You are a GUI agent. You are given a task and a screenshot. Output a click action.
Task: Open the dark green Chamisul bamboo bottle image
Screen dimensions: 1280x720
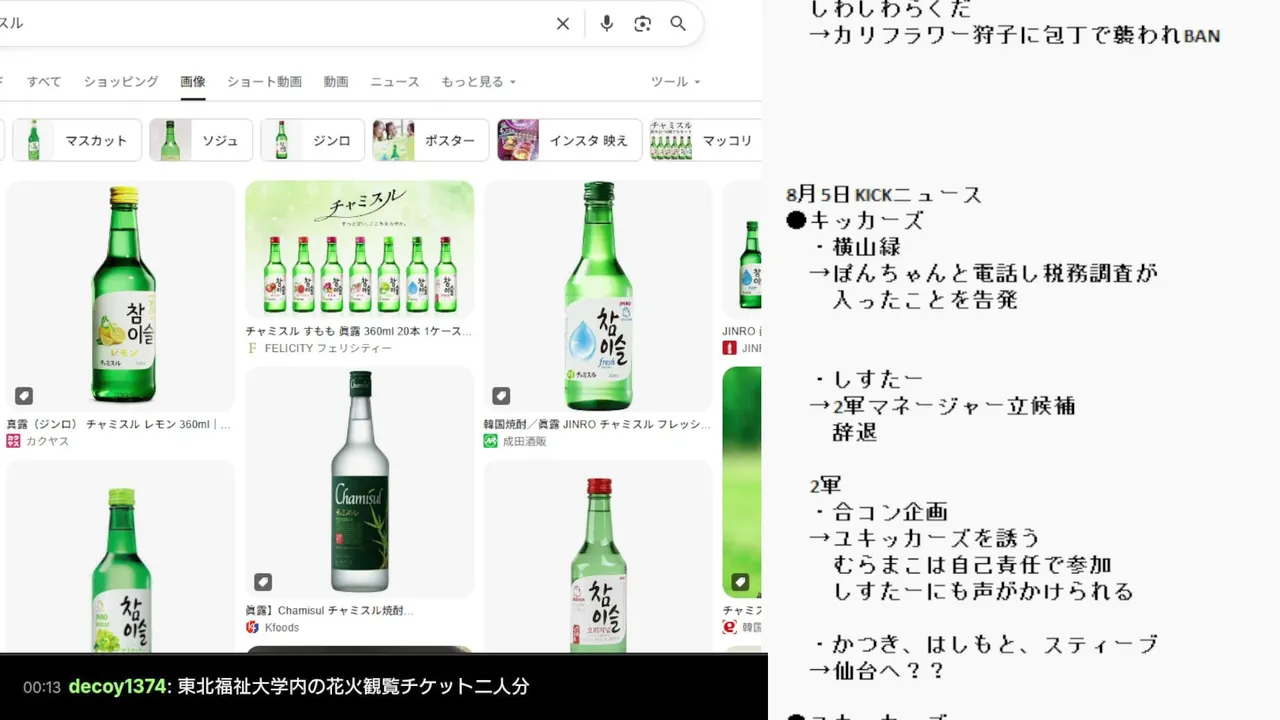[359, 482]
